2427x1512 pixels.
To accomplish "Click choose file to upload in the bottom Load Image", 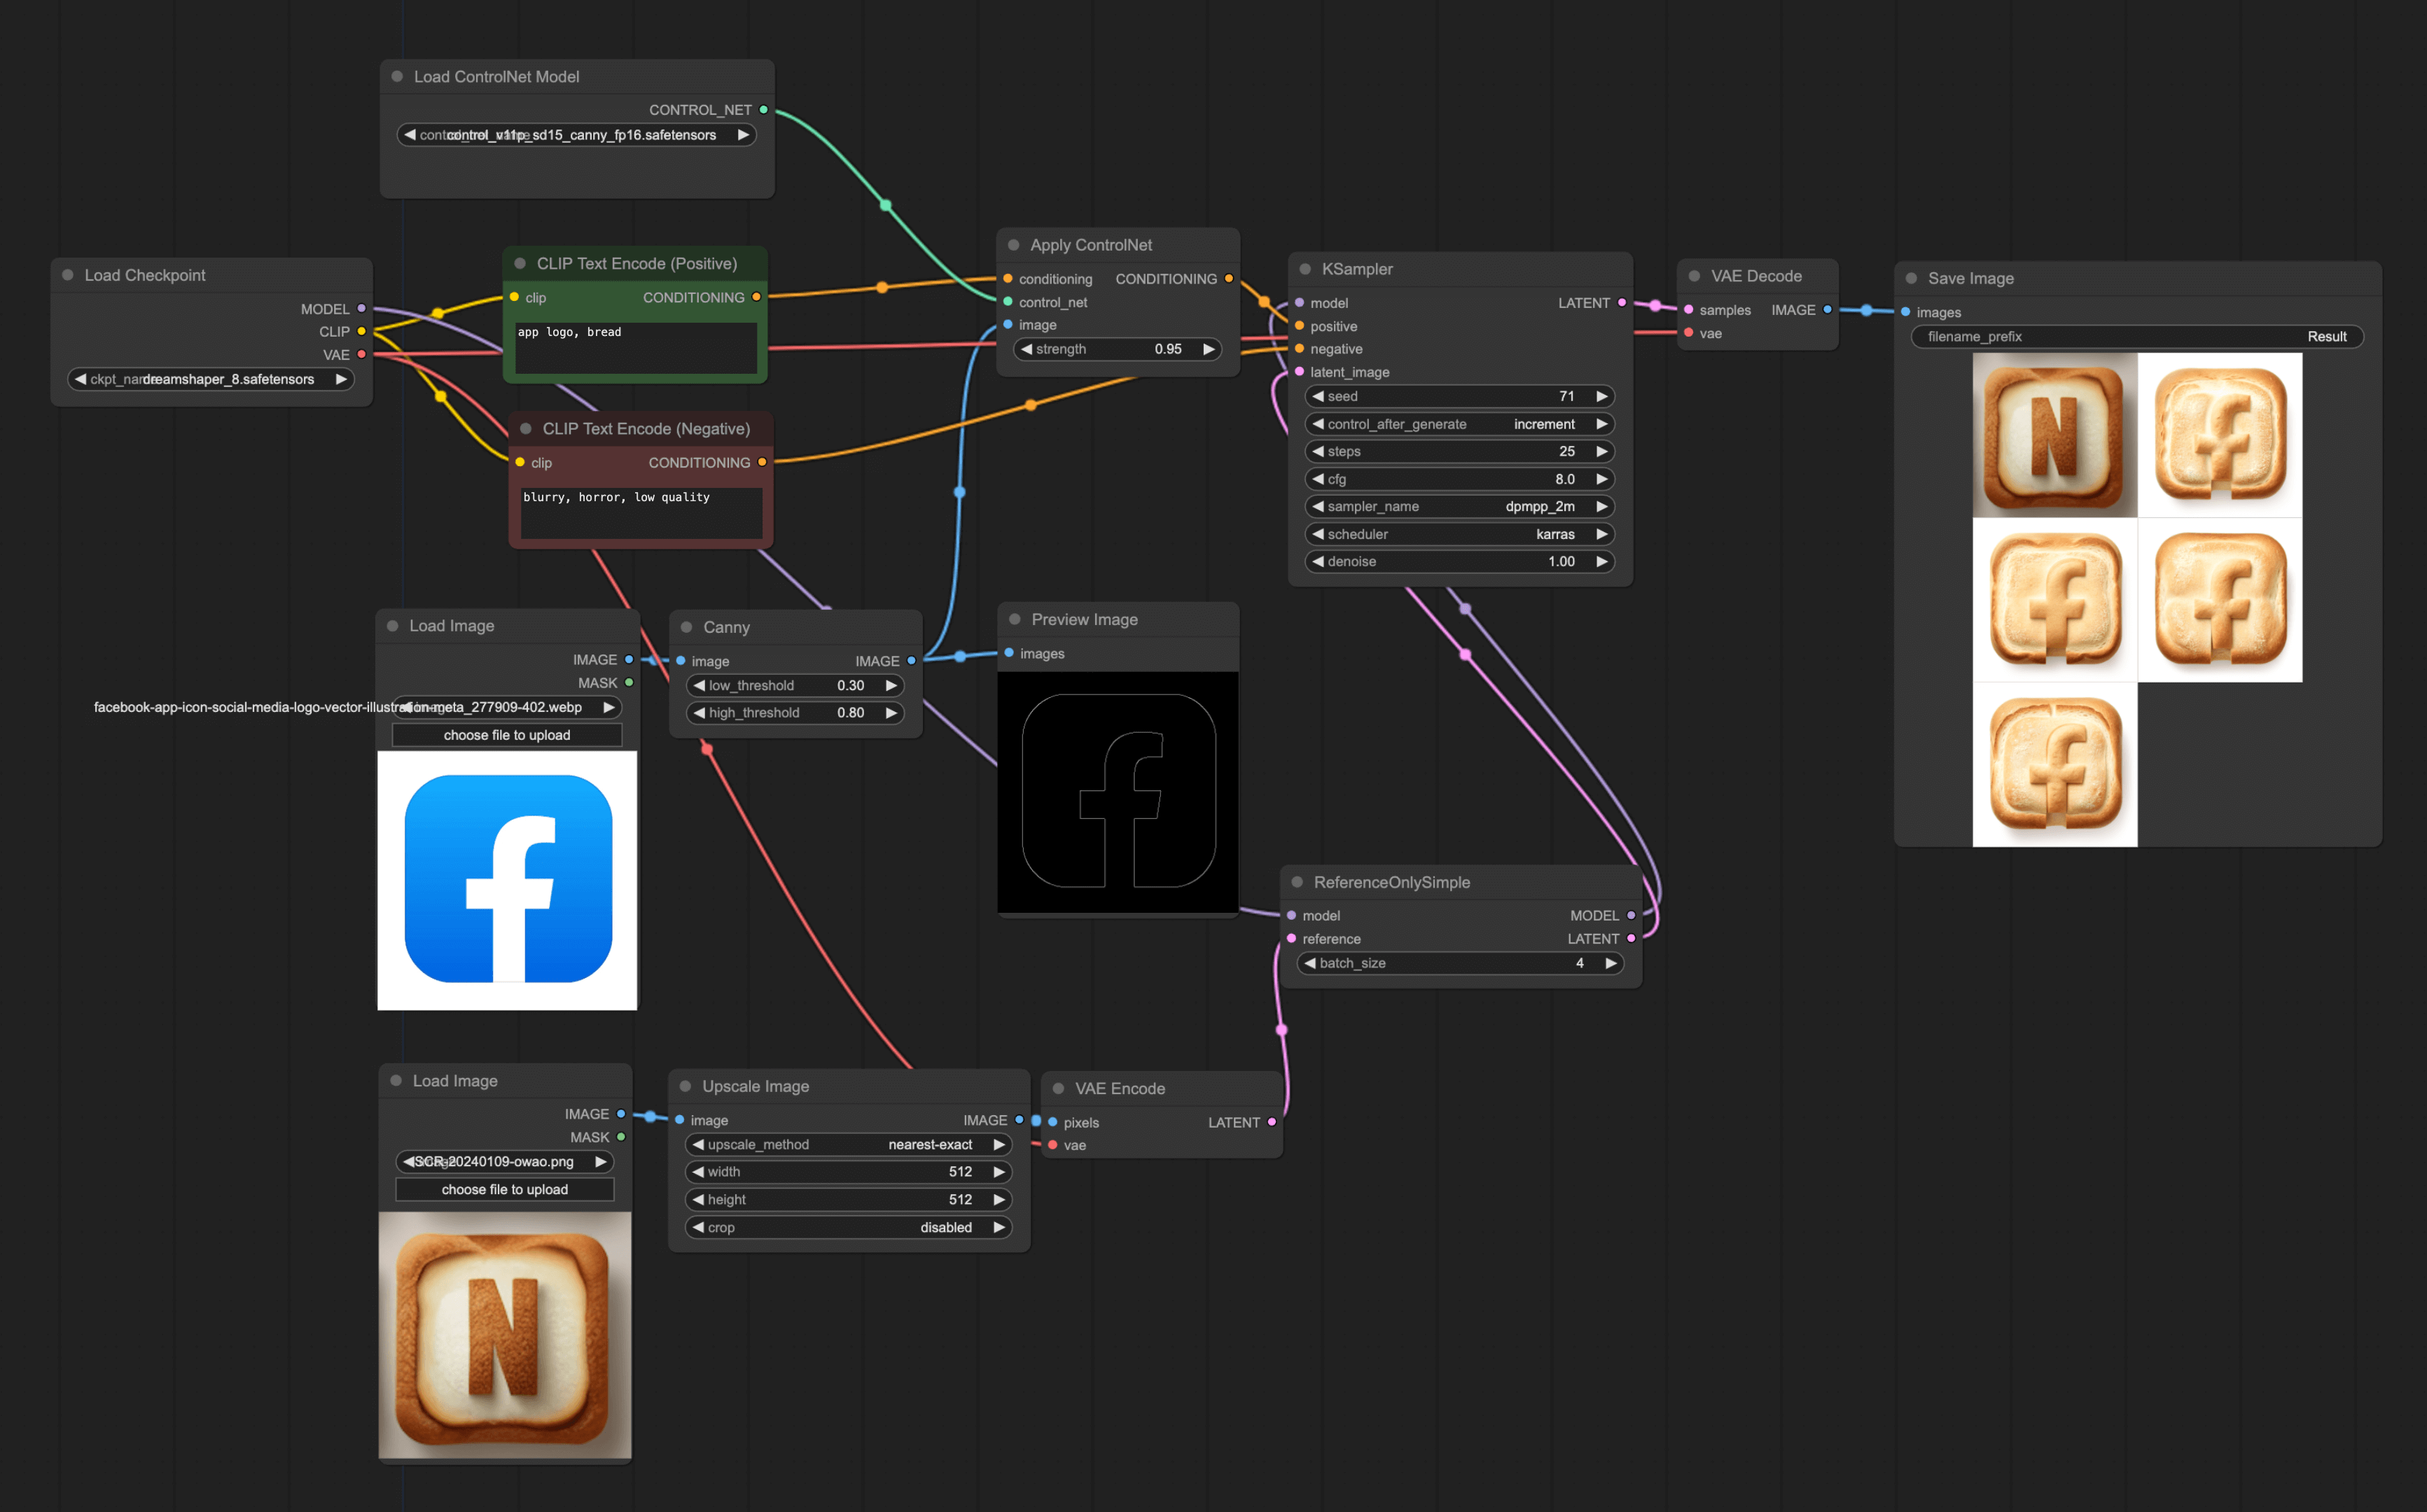I will tap(504, 1189).
